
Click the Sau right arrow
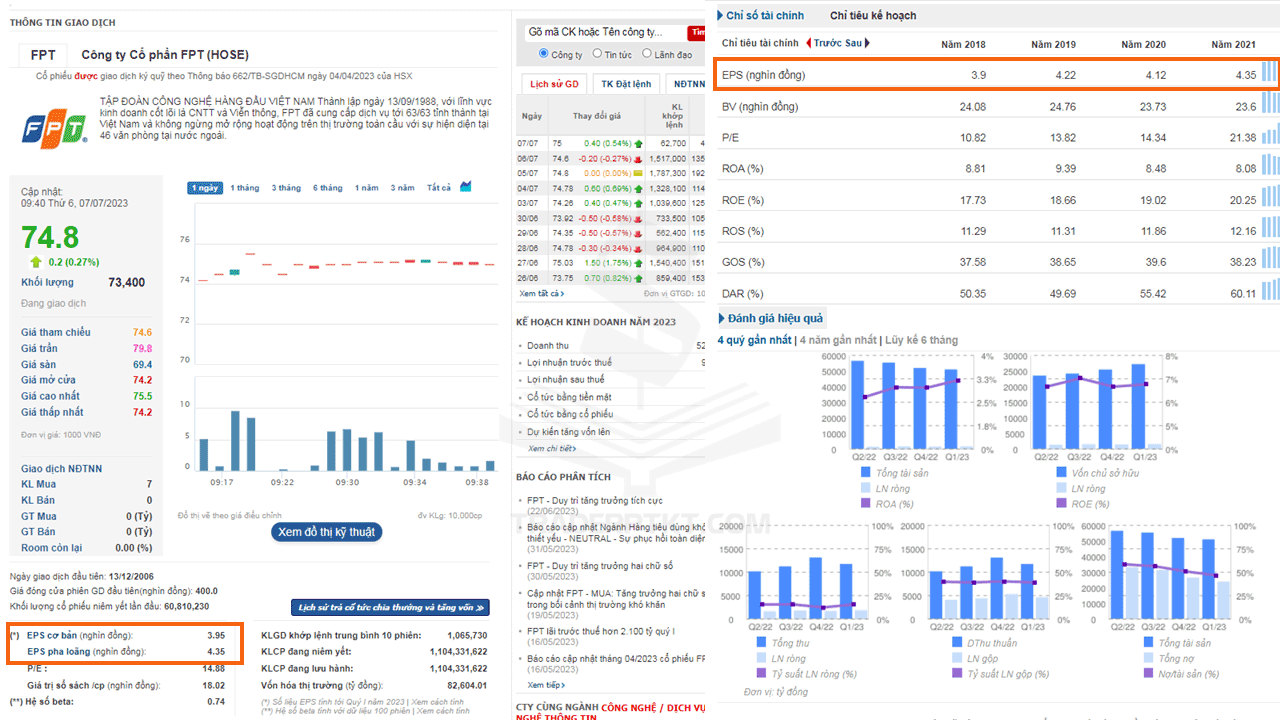click(867, 43)
